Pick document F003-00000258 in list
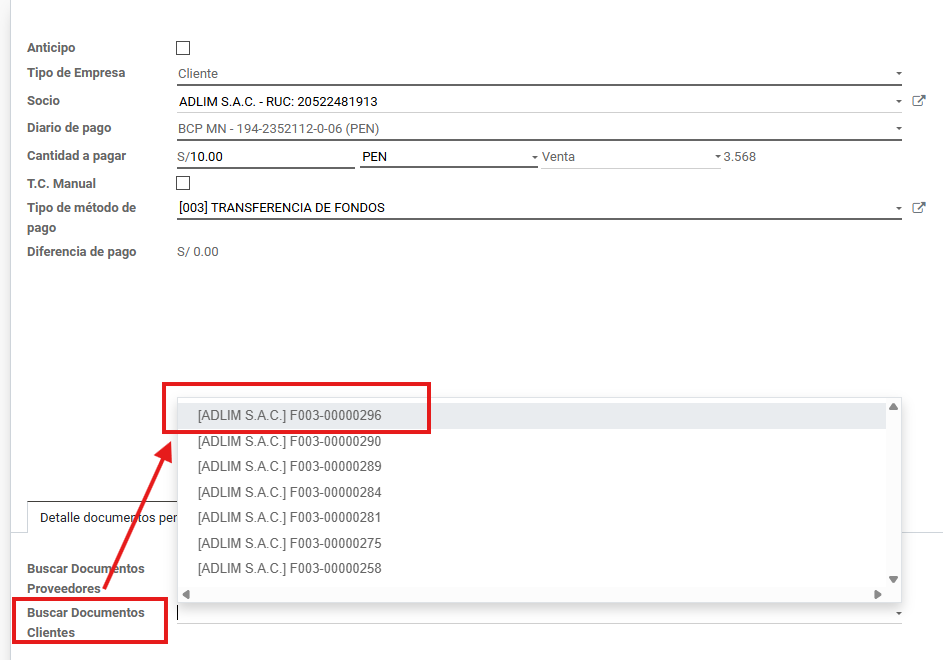Image resolution: width=943 pixels, height=660 pixels. click(x=290, y=569)
